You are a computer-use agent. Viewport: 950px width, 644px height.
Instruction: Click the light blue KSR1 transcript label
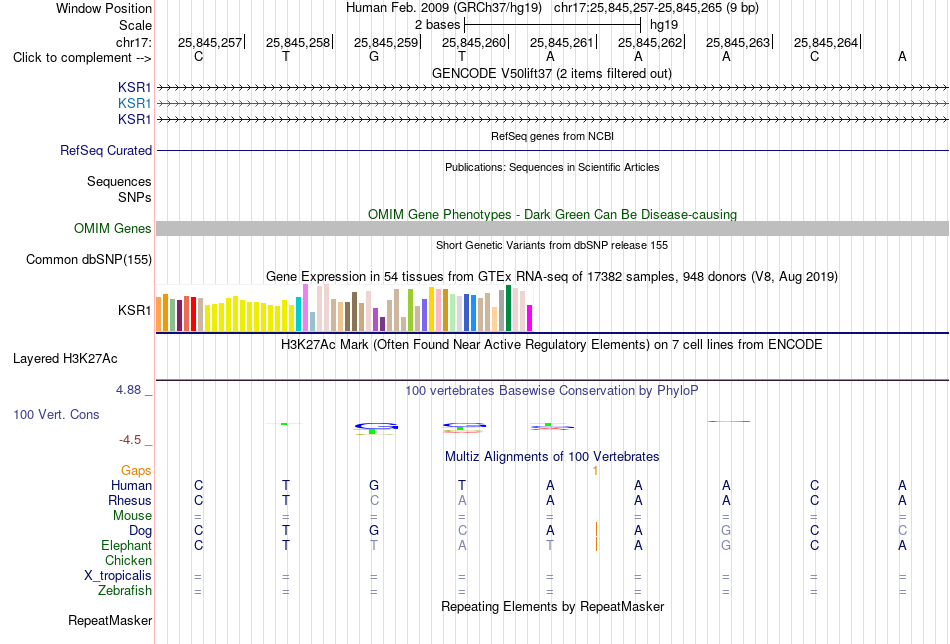tap(135, 104)
